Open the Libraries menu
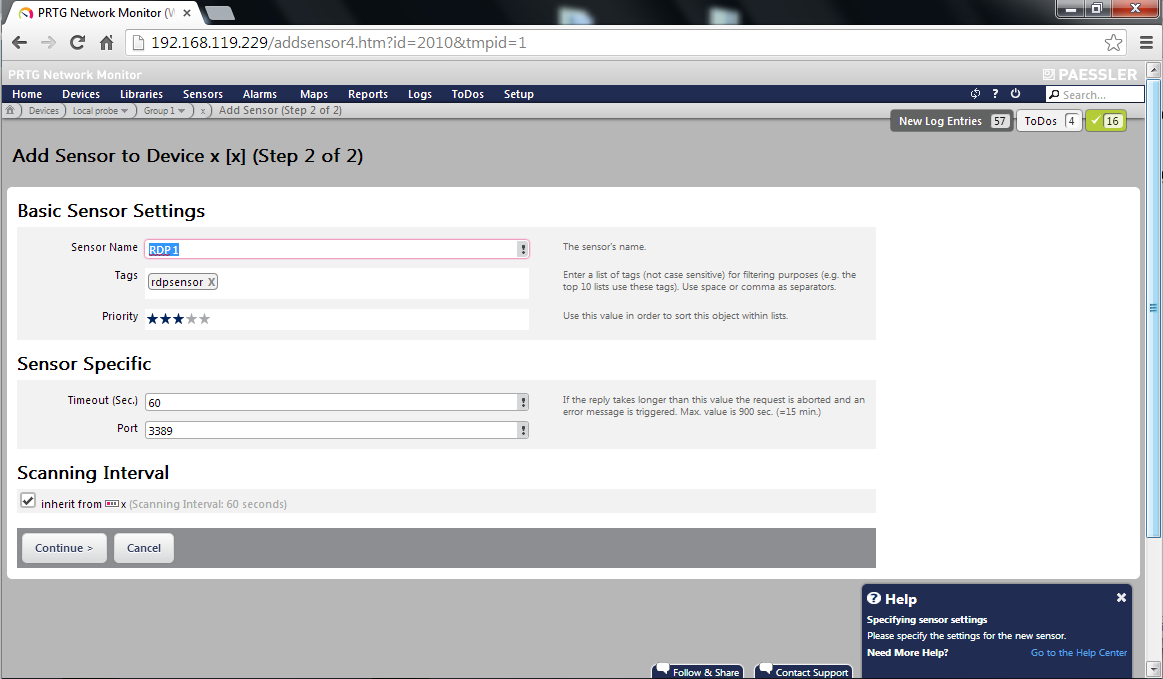1163x679 pixels. click(141, 94)
